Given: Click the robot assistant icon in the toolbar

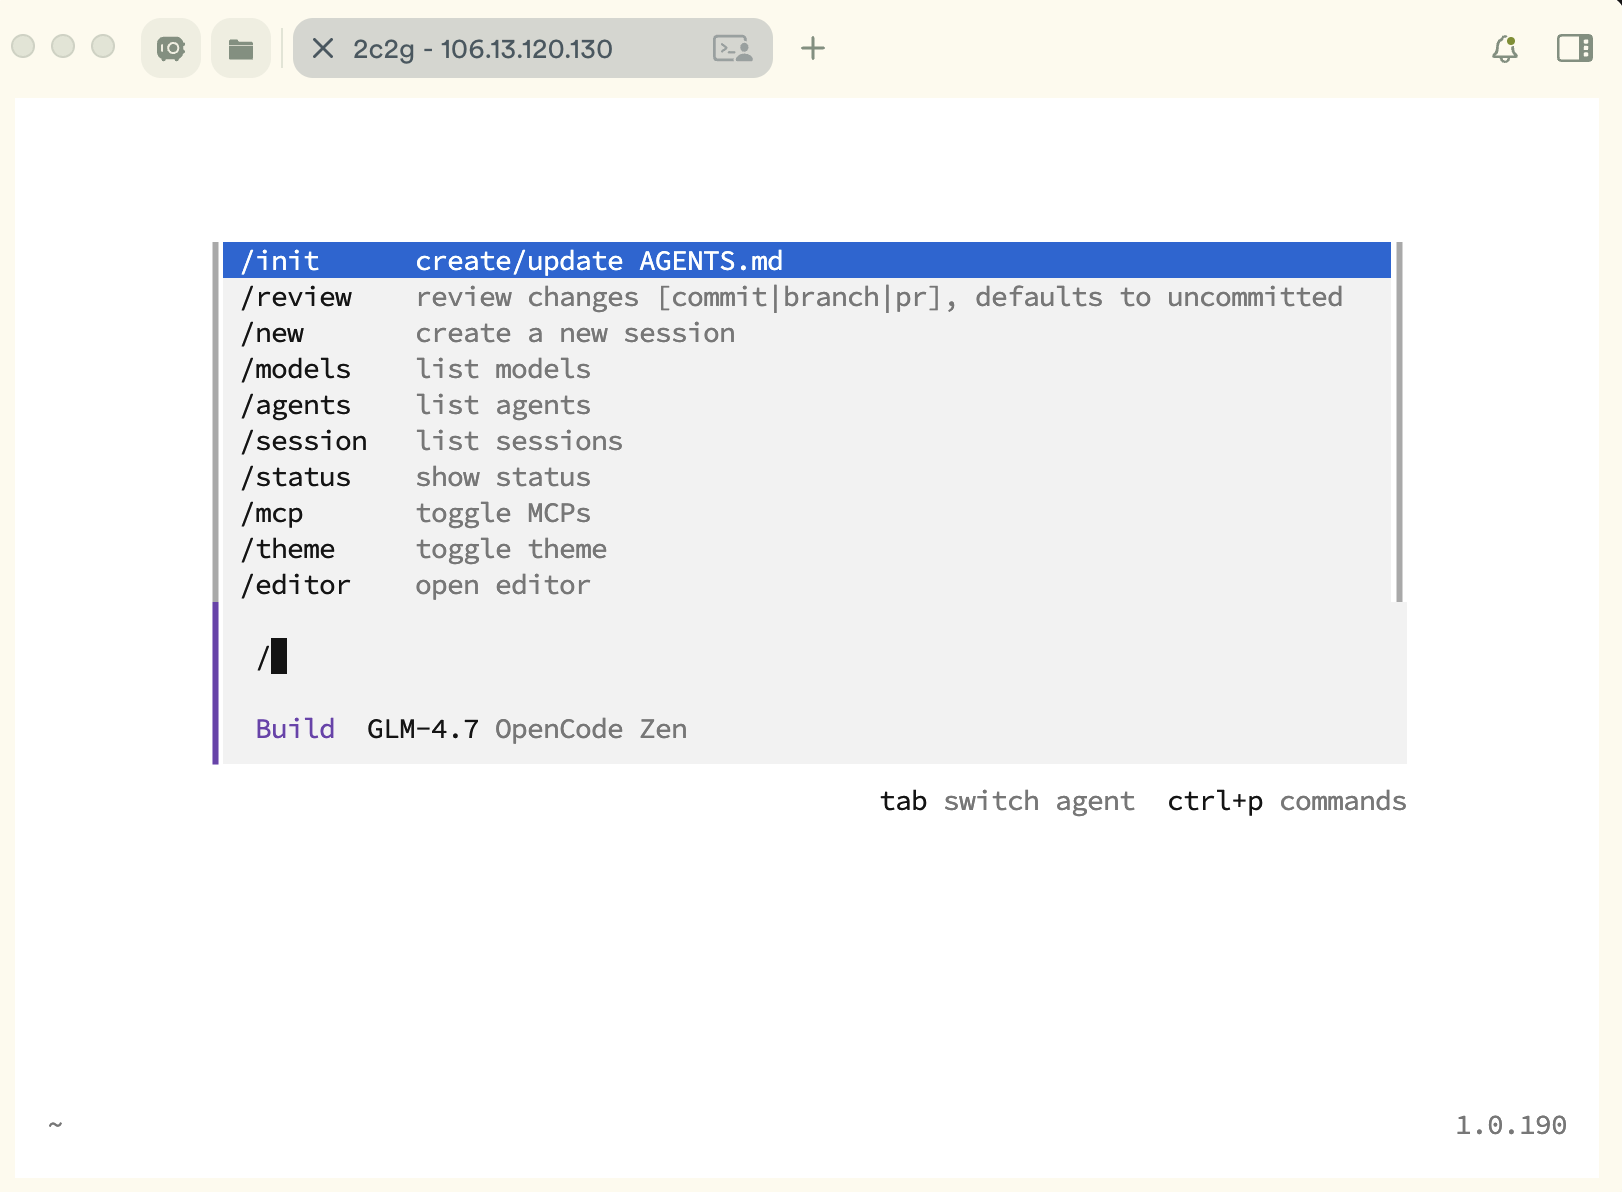Looking at the screenshot, I should (171, 48).
